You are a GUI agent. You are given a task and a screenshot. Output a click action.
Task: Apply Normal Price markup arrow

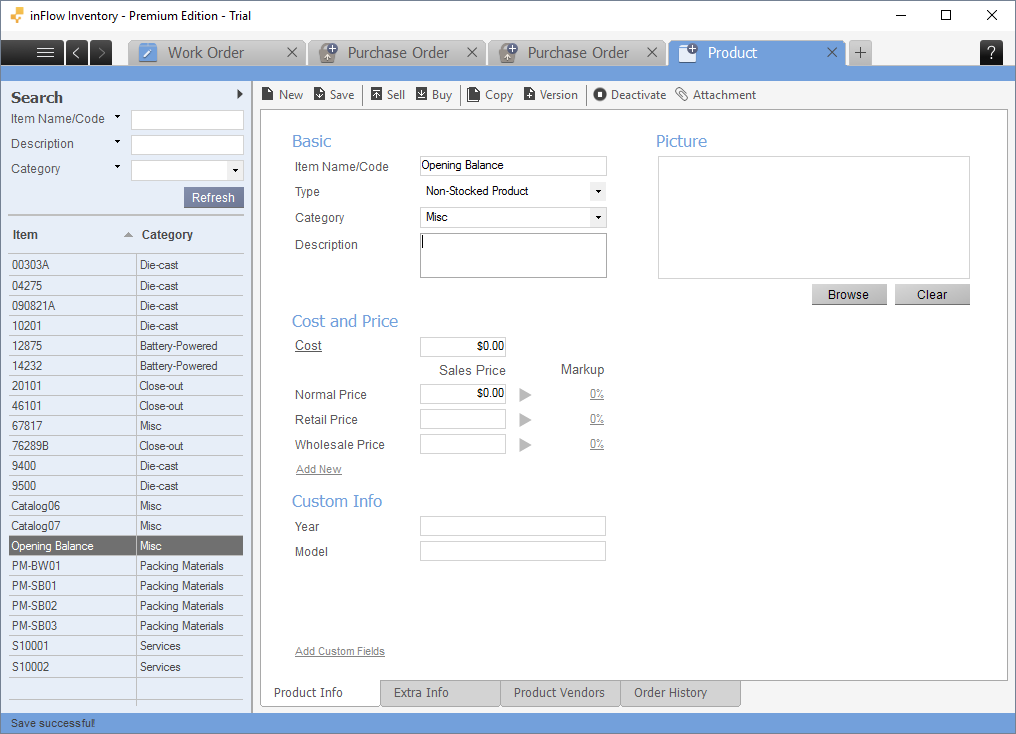(x=525, y=395)
